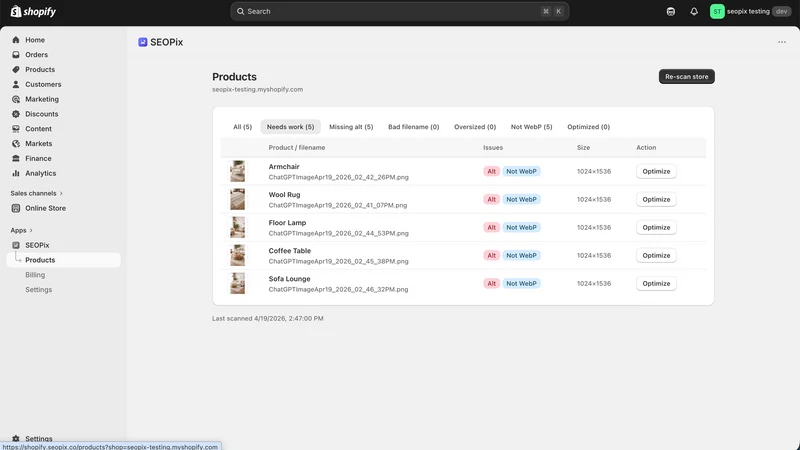Open notifications bell icon

(x=694, y=11)
